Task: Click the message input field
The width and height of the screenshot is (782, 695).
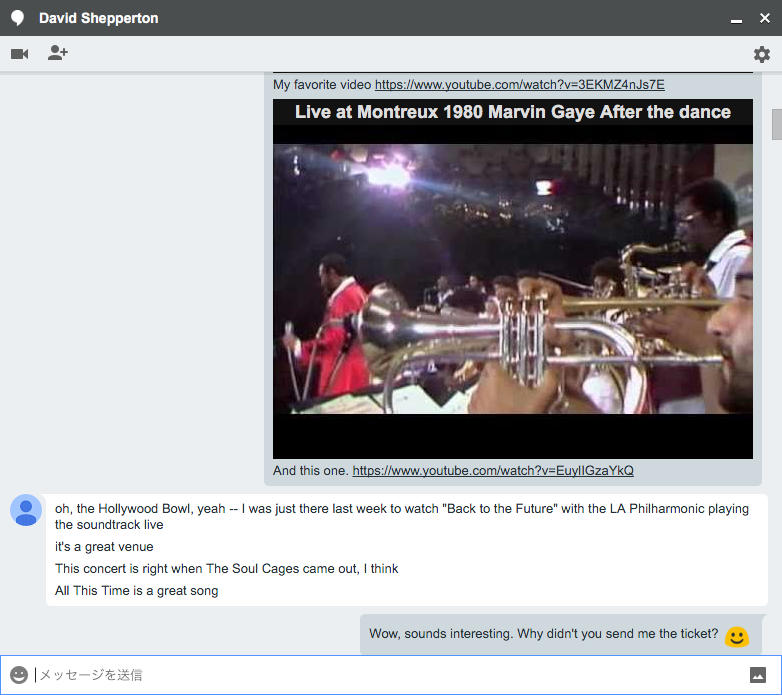Action: pyautogui.click(x=391, y=675)
